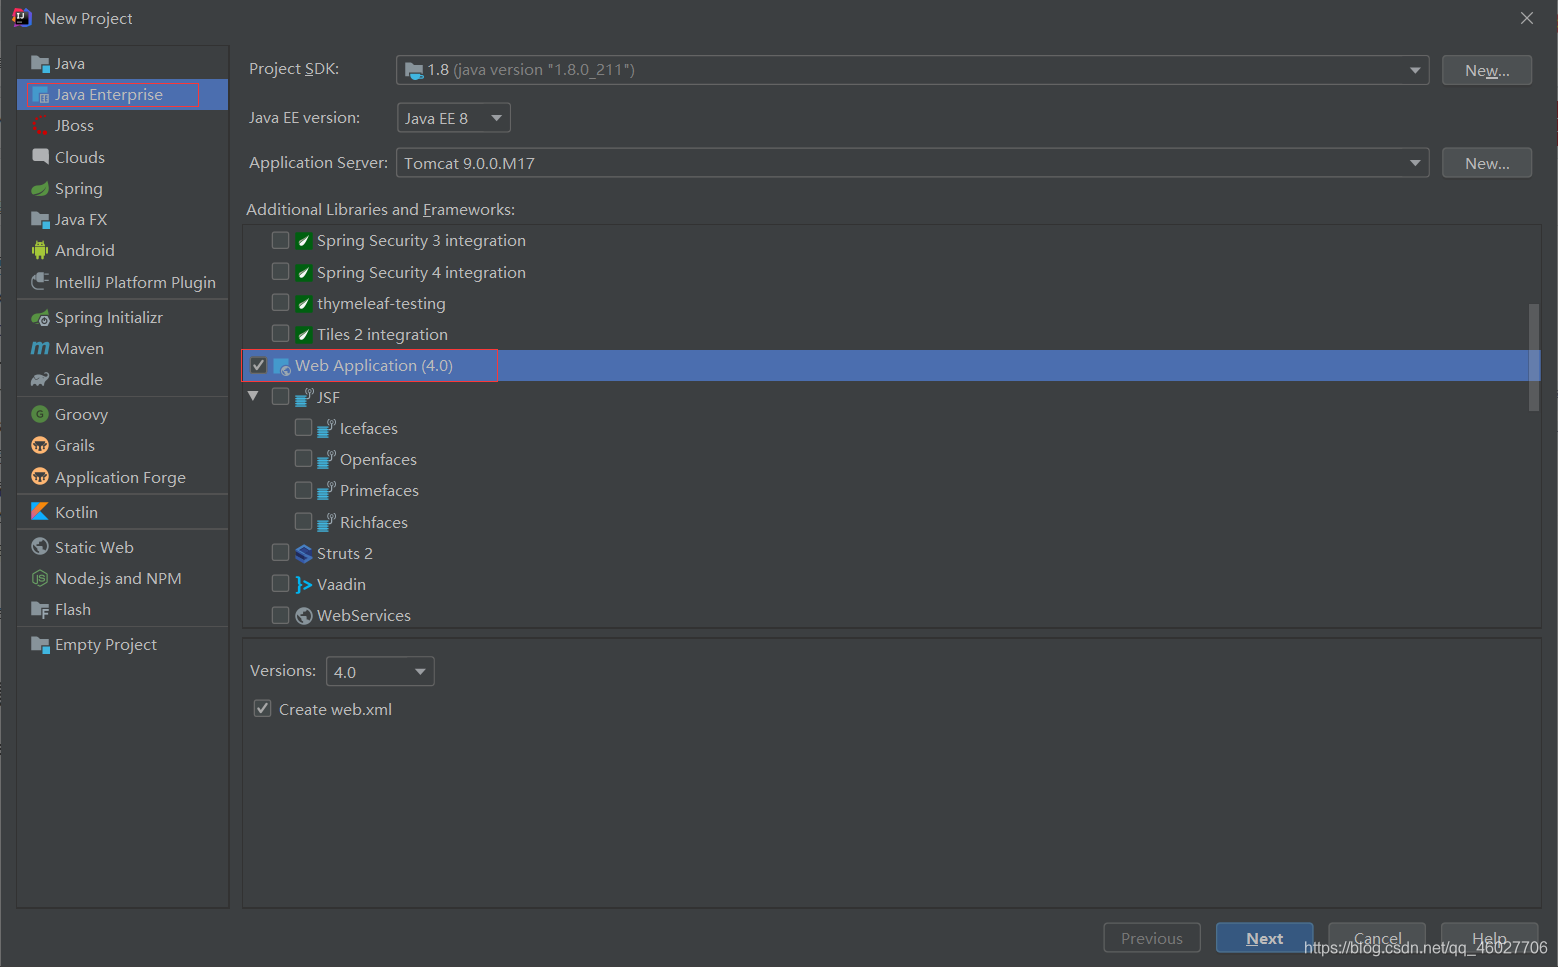
Task: Click the JBoss icon in sidebar
Action: click(x=40, y=126)
